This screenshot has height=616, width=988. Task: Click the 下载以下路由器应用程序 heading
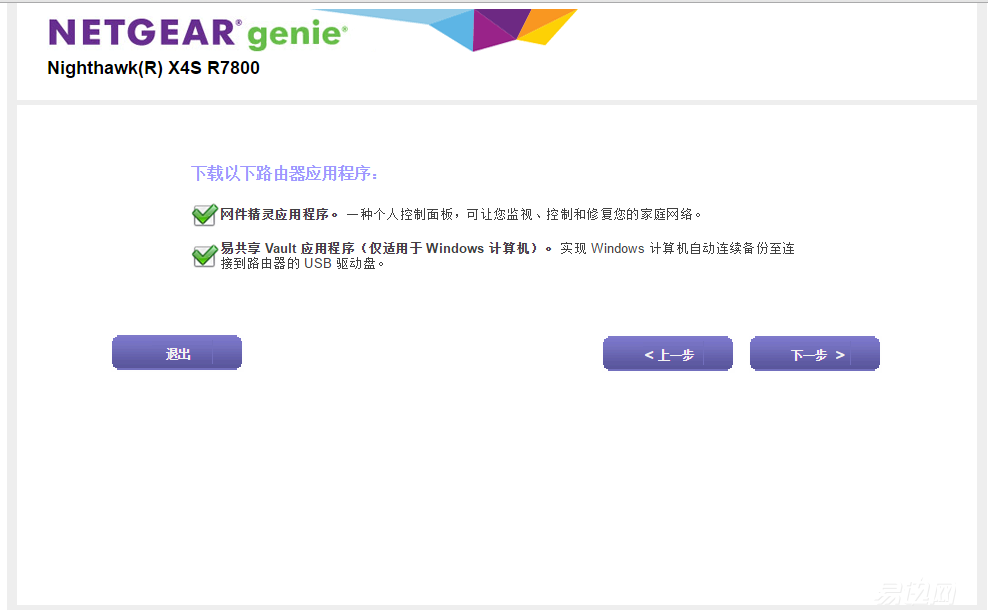(x=284, y=173)
